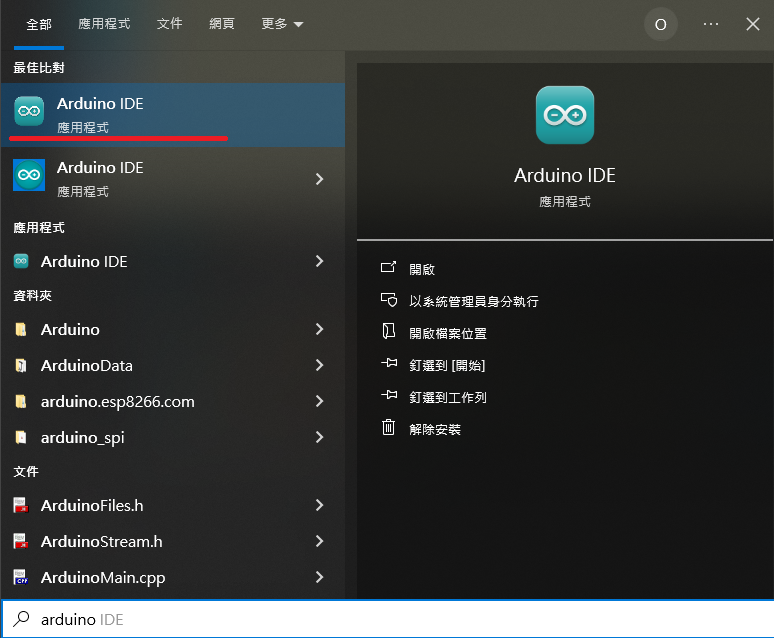Click the pin icon beside 釘選到工作列

point(389,395)
